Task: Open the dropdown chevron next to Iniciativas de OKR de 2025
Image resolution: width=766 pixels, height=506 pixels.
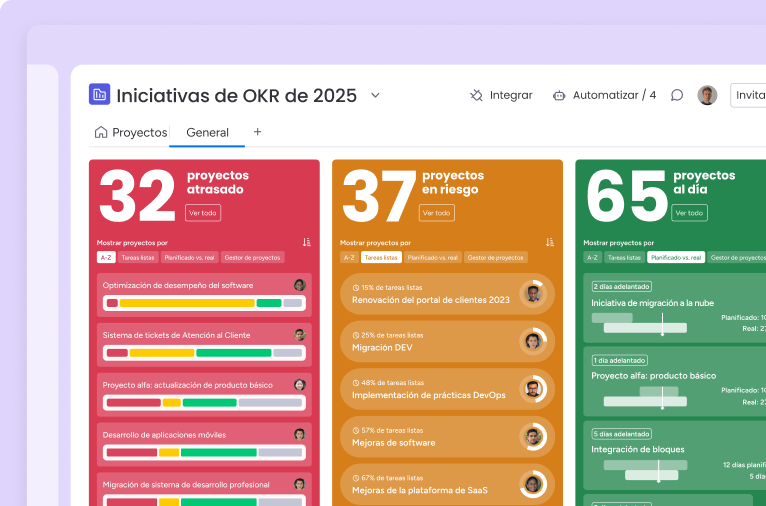Action: [x=375, y=95]
